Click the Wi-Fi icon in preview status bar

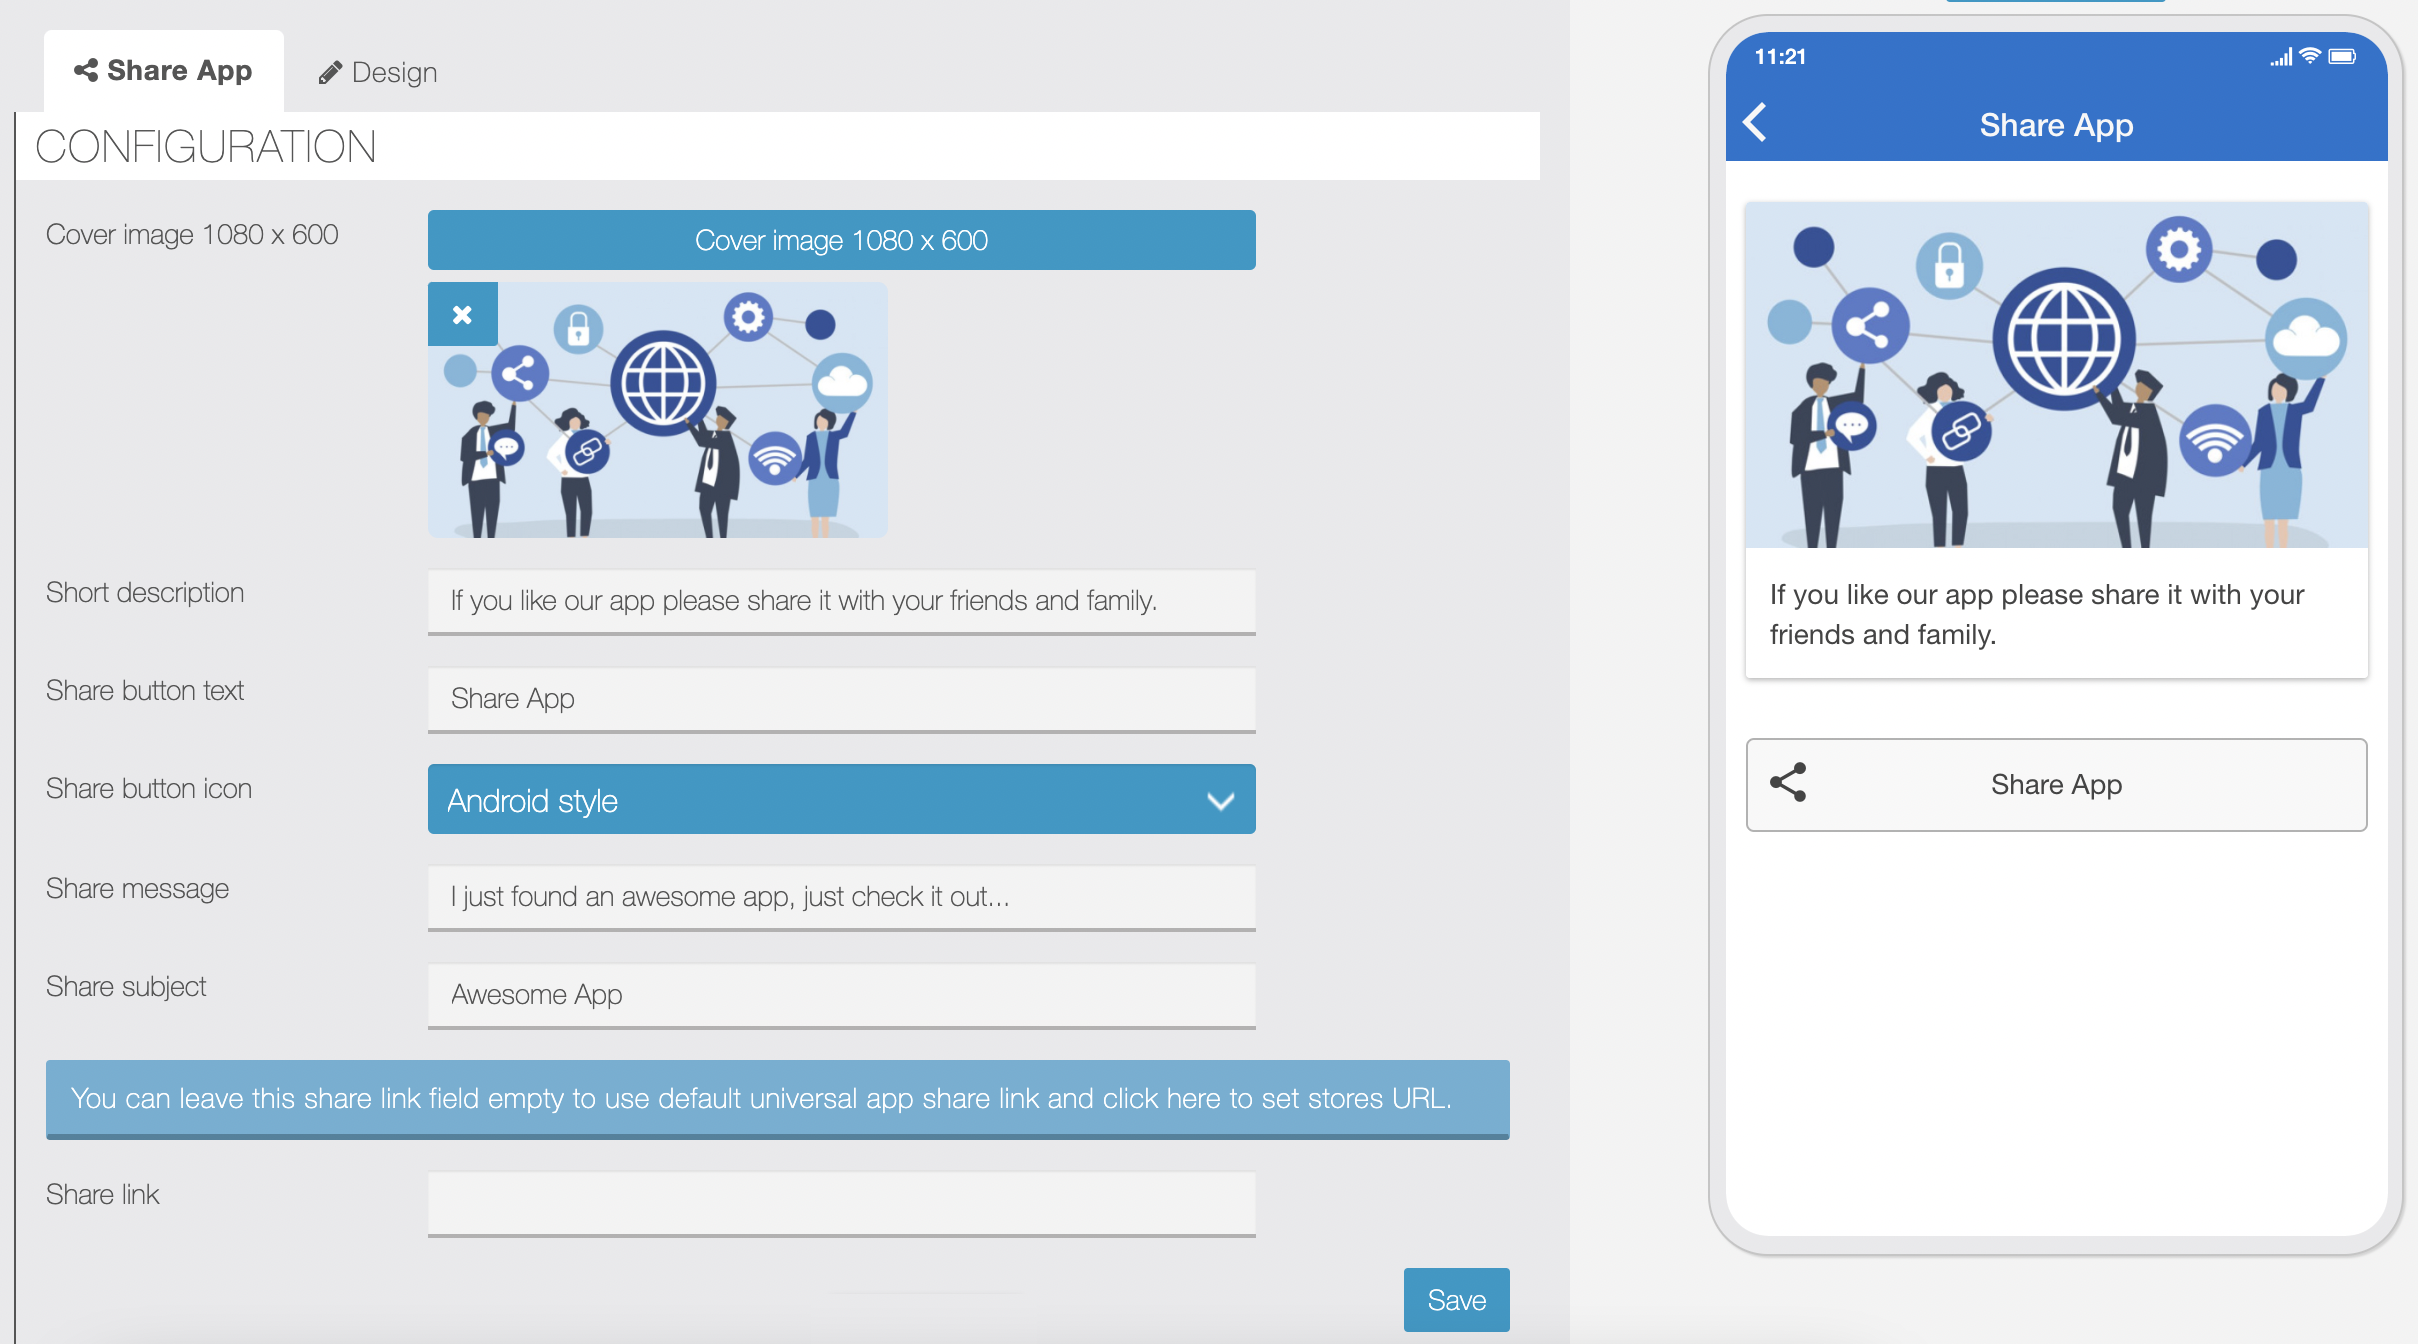pos(2309,56)
